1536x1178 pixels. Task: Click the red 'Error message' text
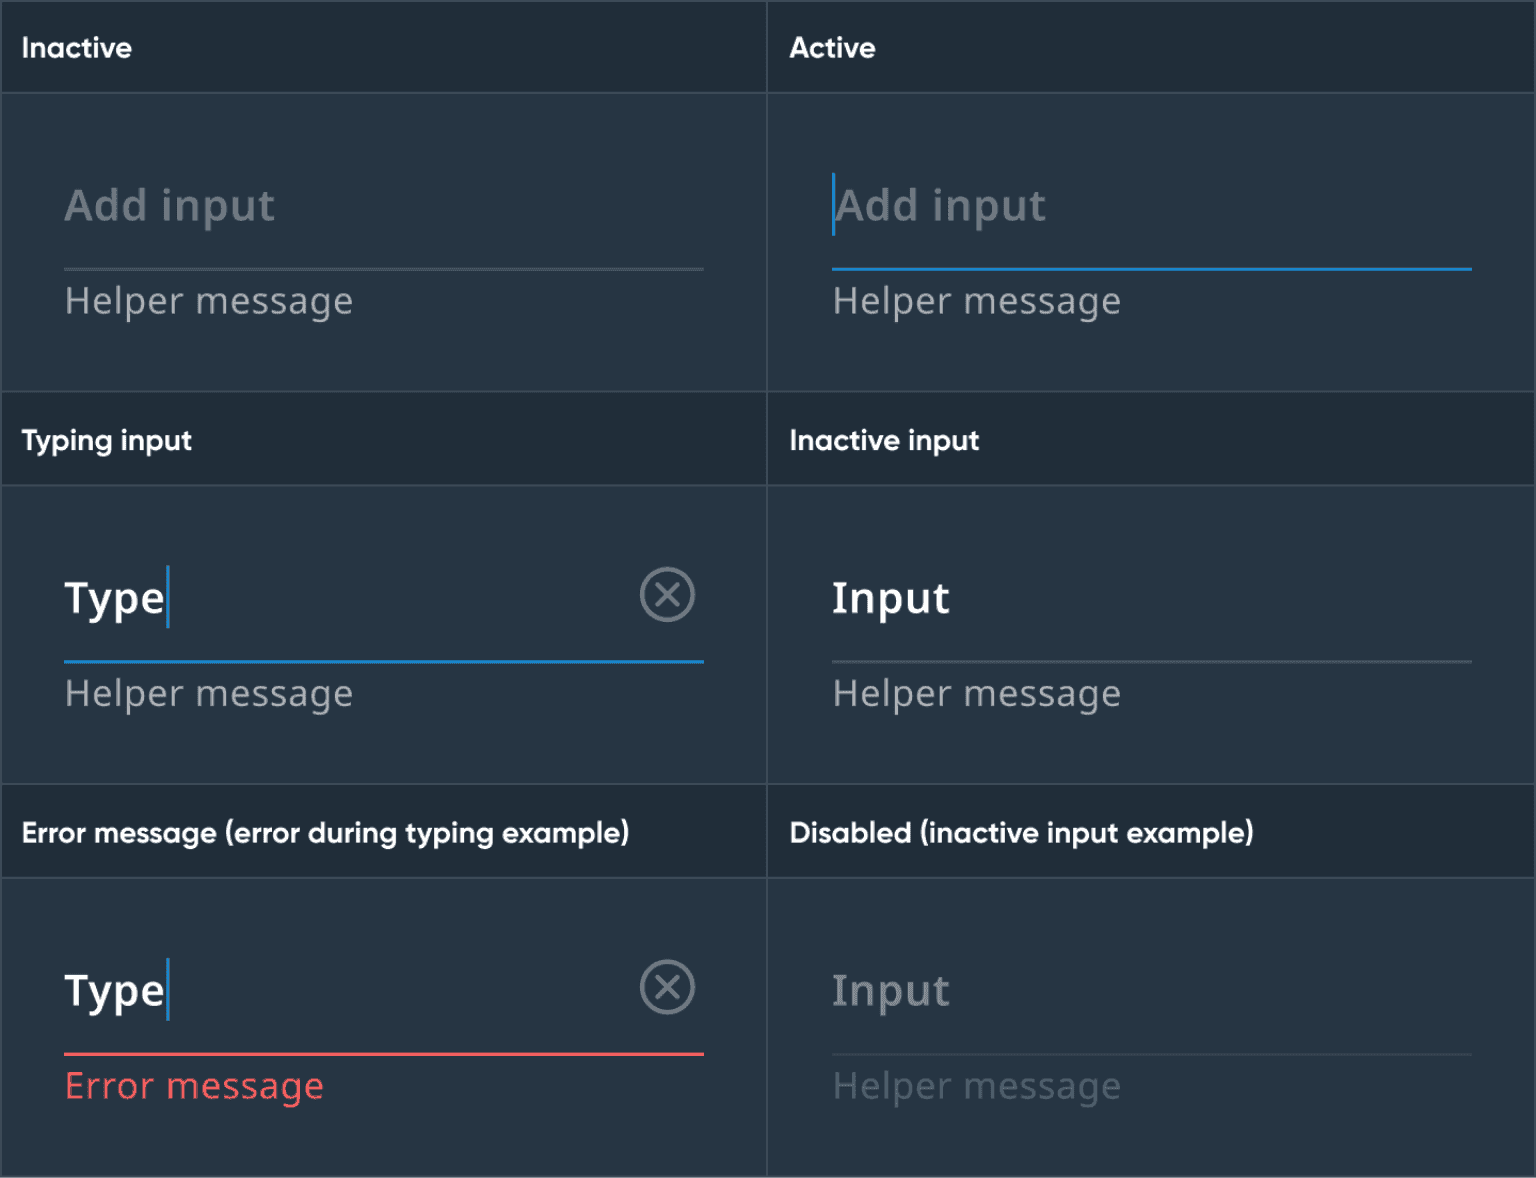point(194,1086)
